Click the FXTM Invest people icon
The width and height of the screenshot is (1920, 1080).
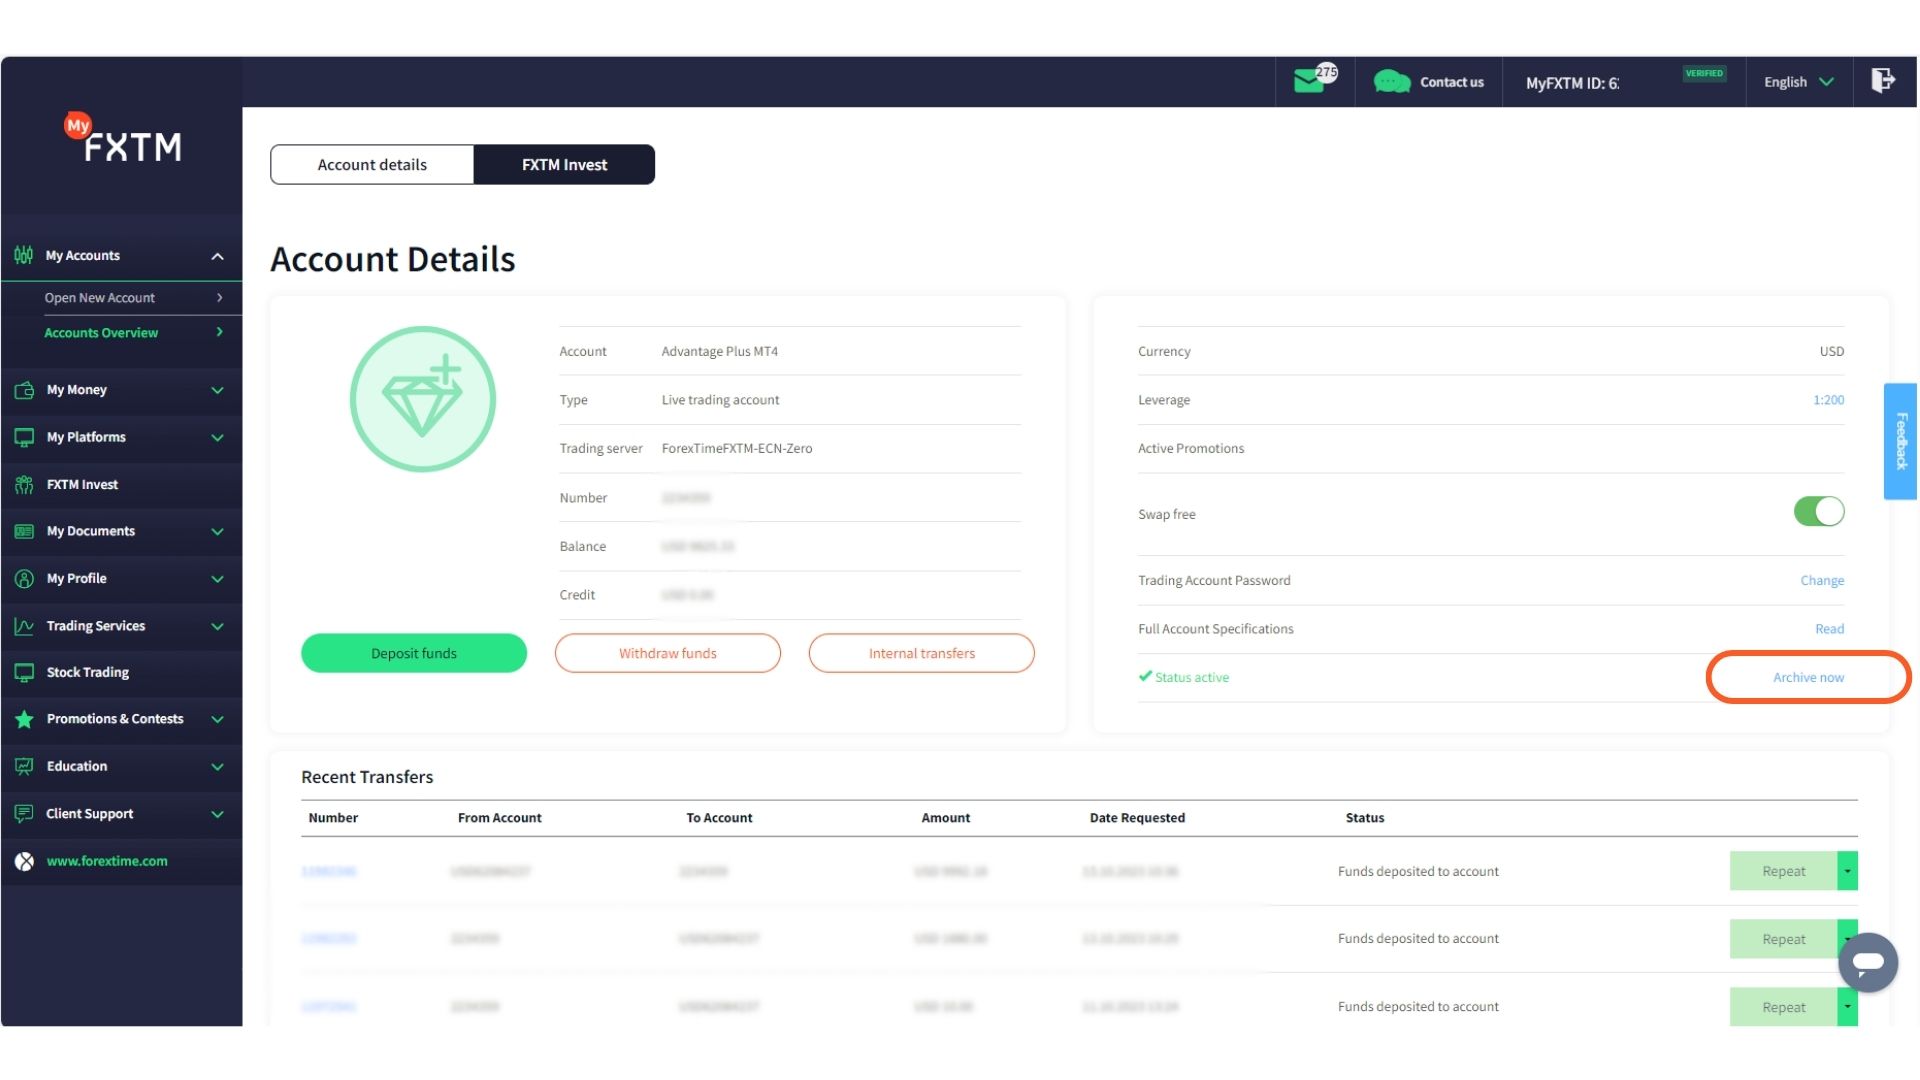point(24,485)
